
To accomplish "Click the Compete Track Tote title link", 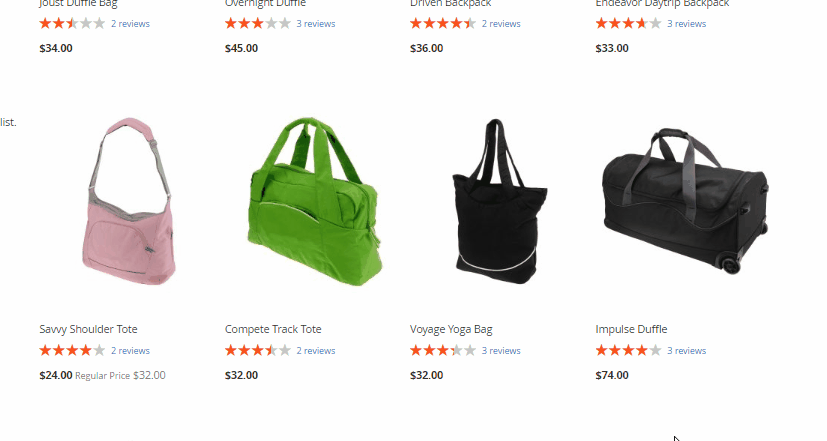I will click(273, 329).
